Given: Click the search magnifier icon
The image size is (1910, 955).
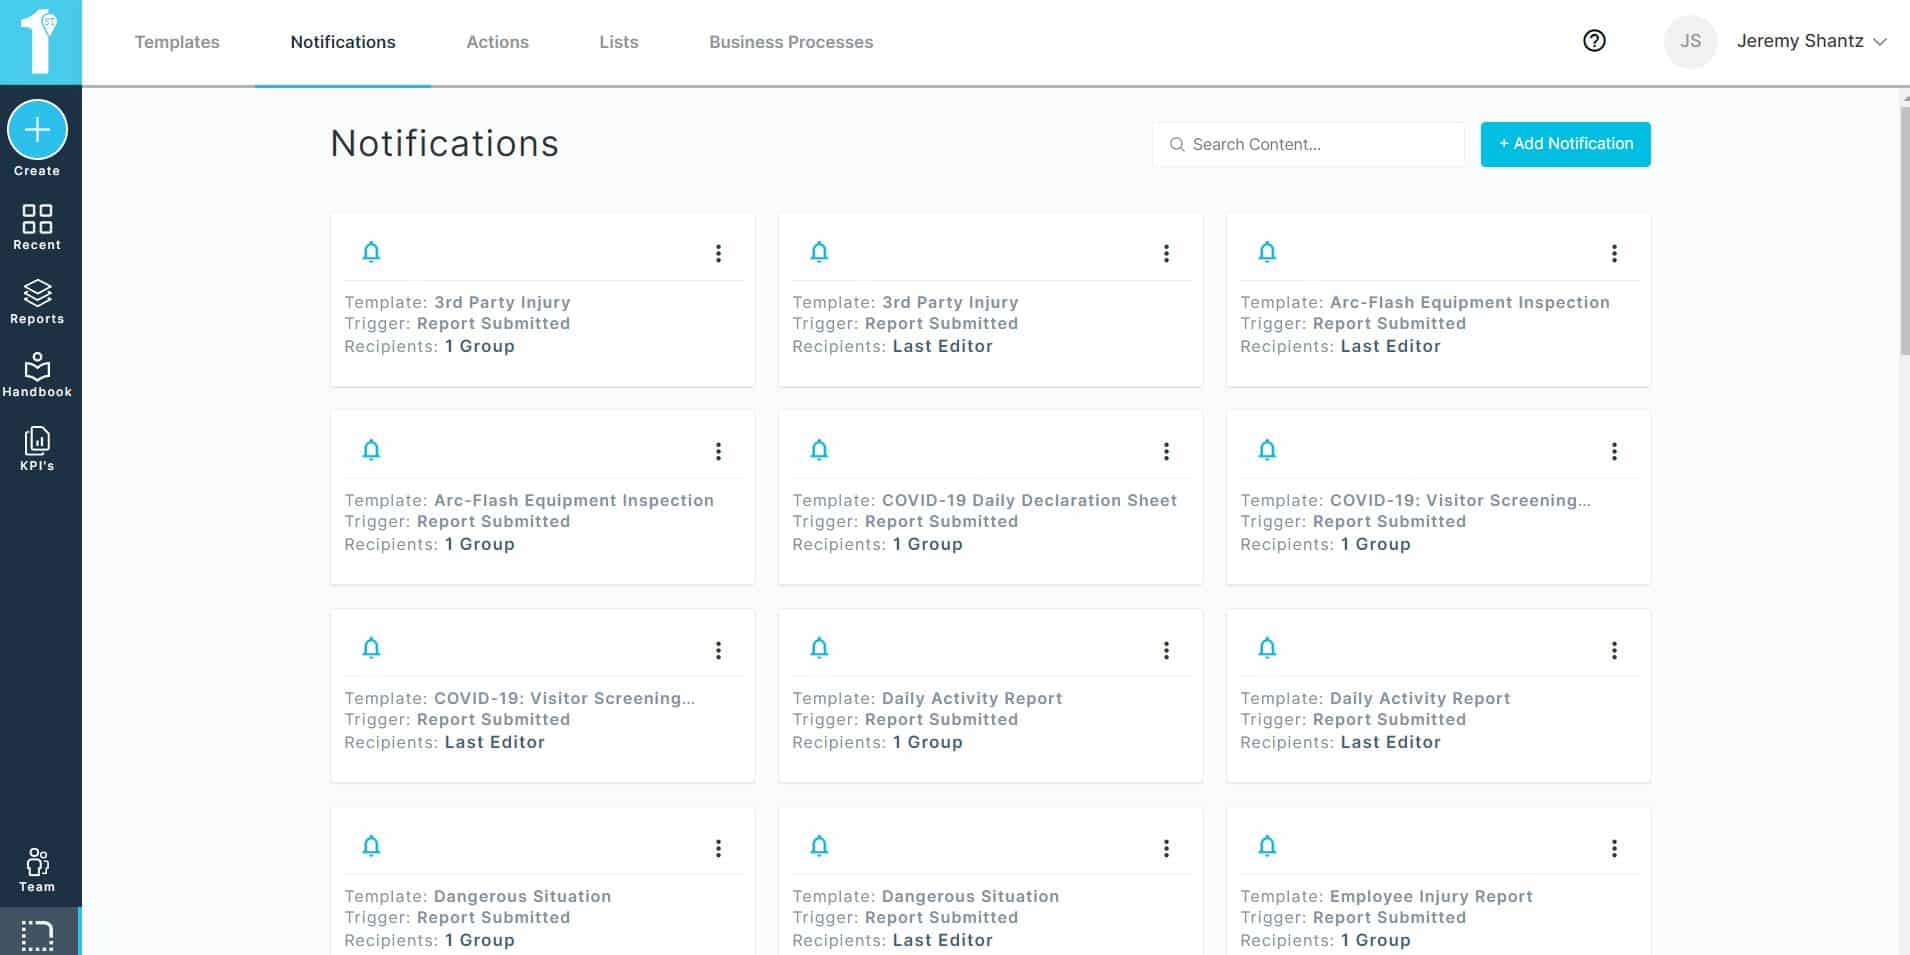Looking at the screenshot, I should click(x=1177, y=145).
